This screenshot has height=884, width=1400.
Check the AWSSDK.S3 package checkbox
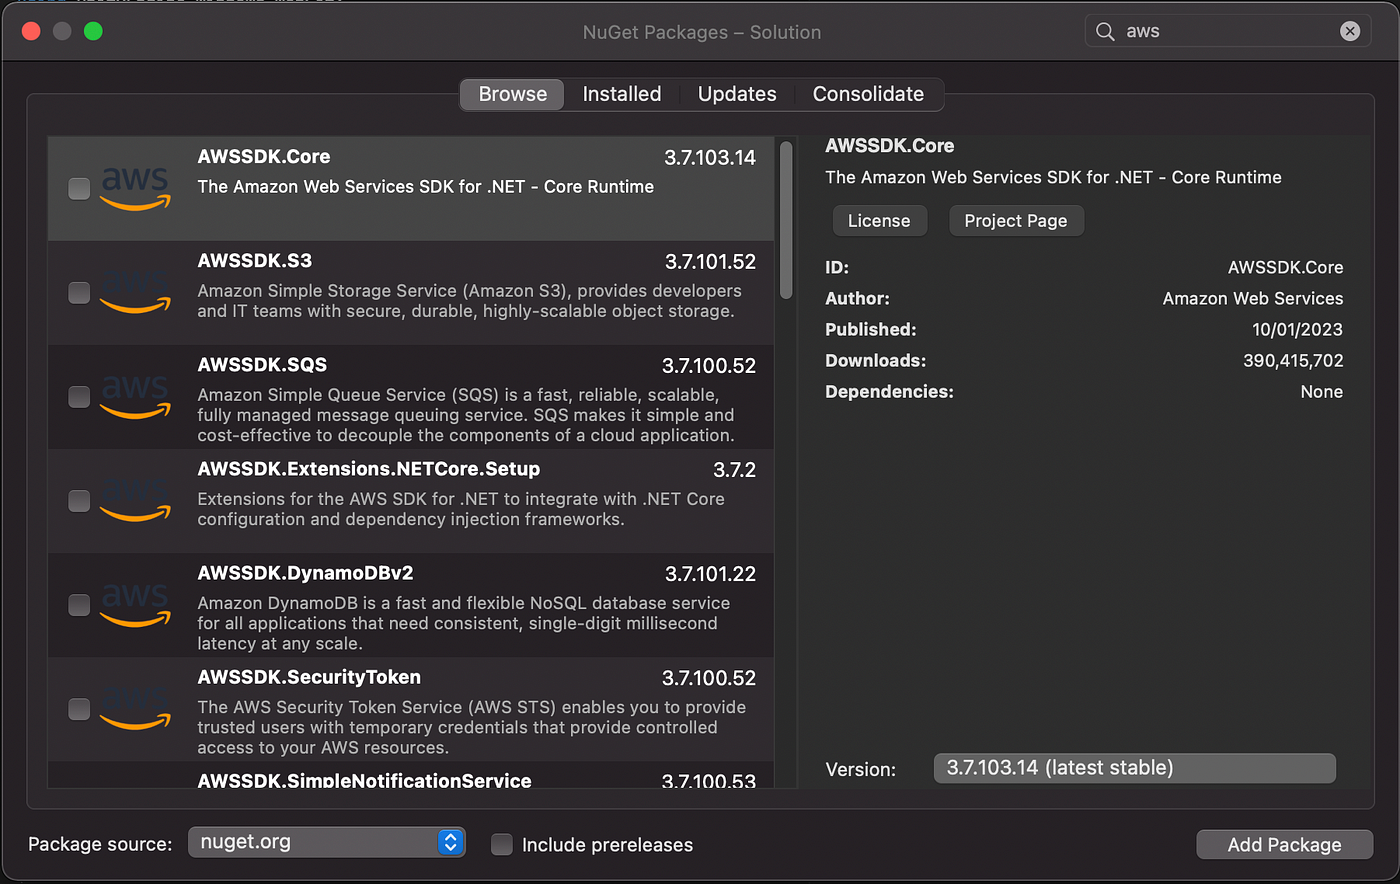pyautogui.click(x=79, y=292)
